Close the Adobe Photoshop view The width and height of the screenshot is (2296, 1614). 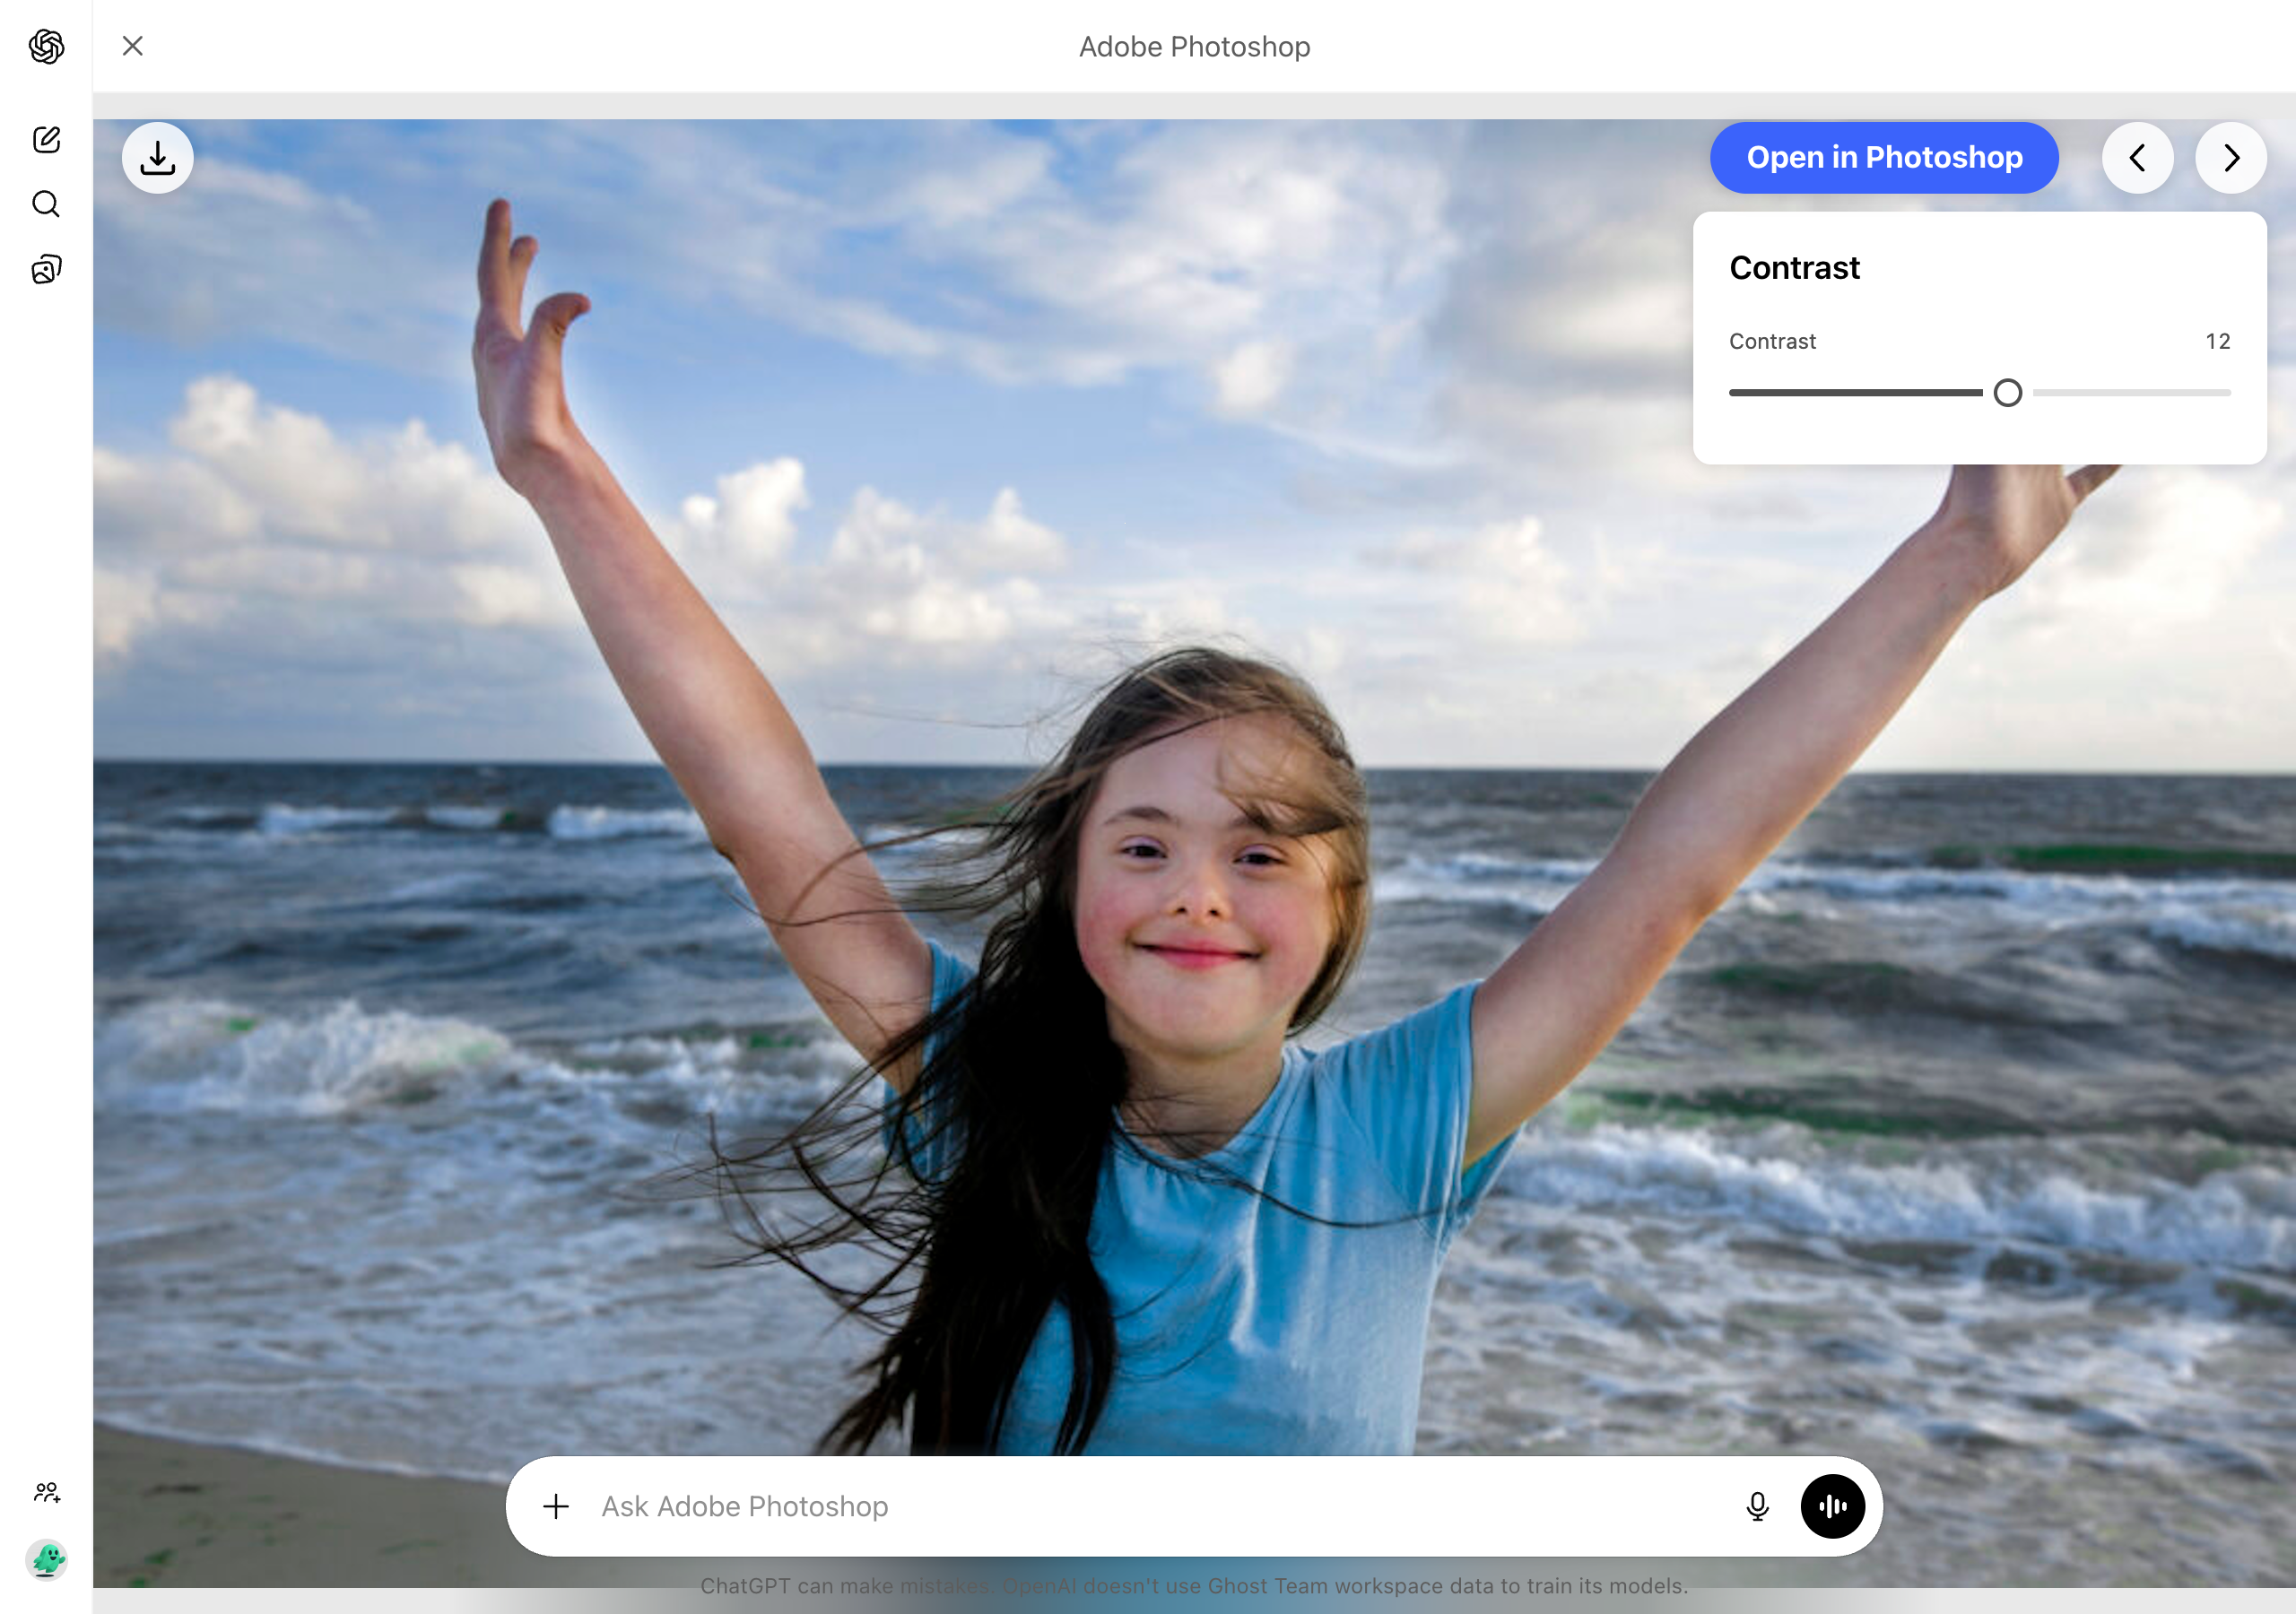point(132,46)
